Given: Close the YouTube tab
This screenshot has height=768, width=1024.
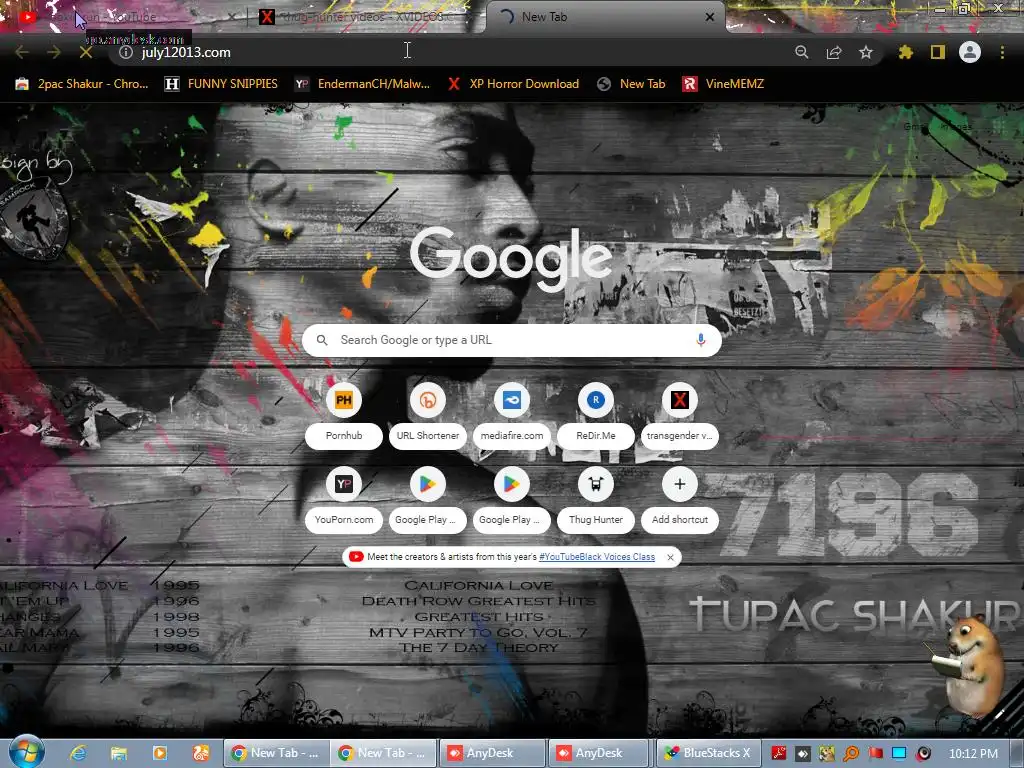Looking at the screenshot, I should (232, 17).
